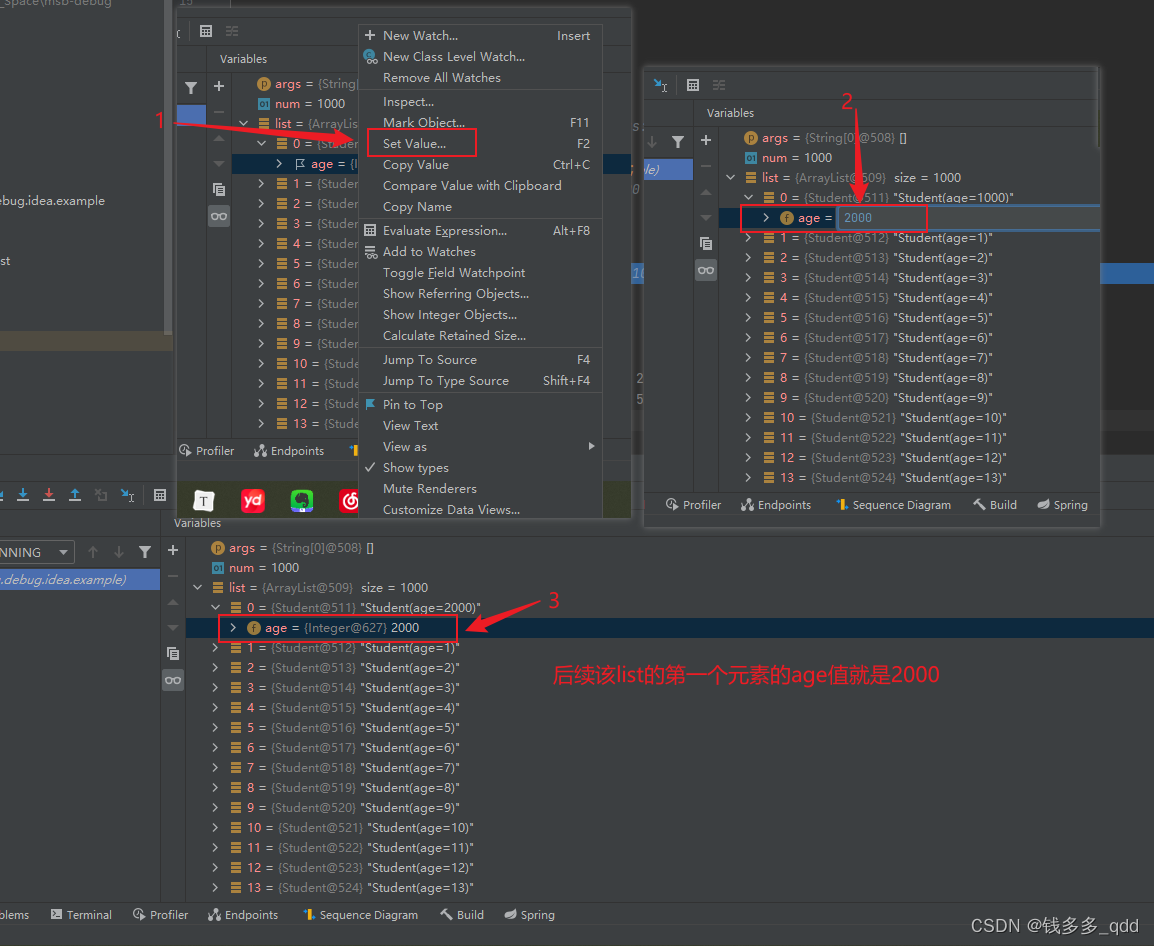Collapse list node in right Variables panel
Screen dimensions: 1154x946
(730, 177)
